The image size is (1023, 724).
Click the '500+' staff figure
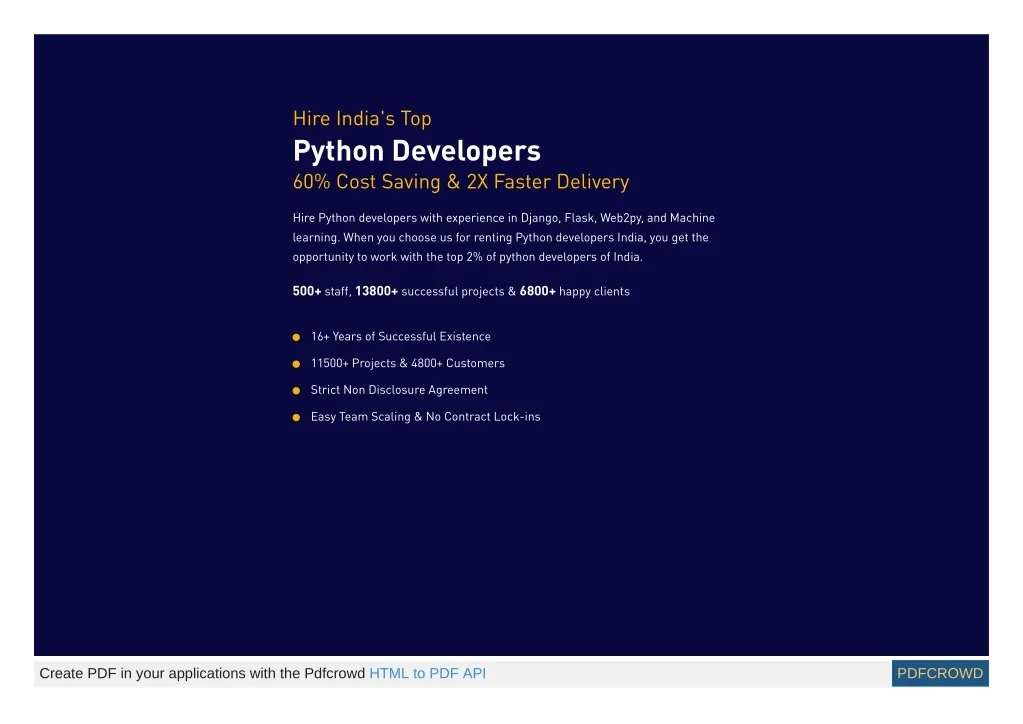tap(307, 291)
